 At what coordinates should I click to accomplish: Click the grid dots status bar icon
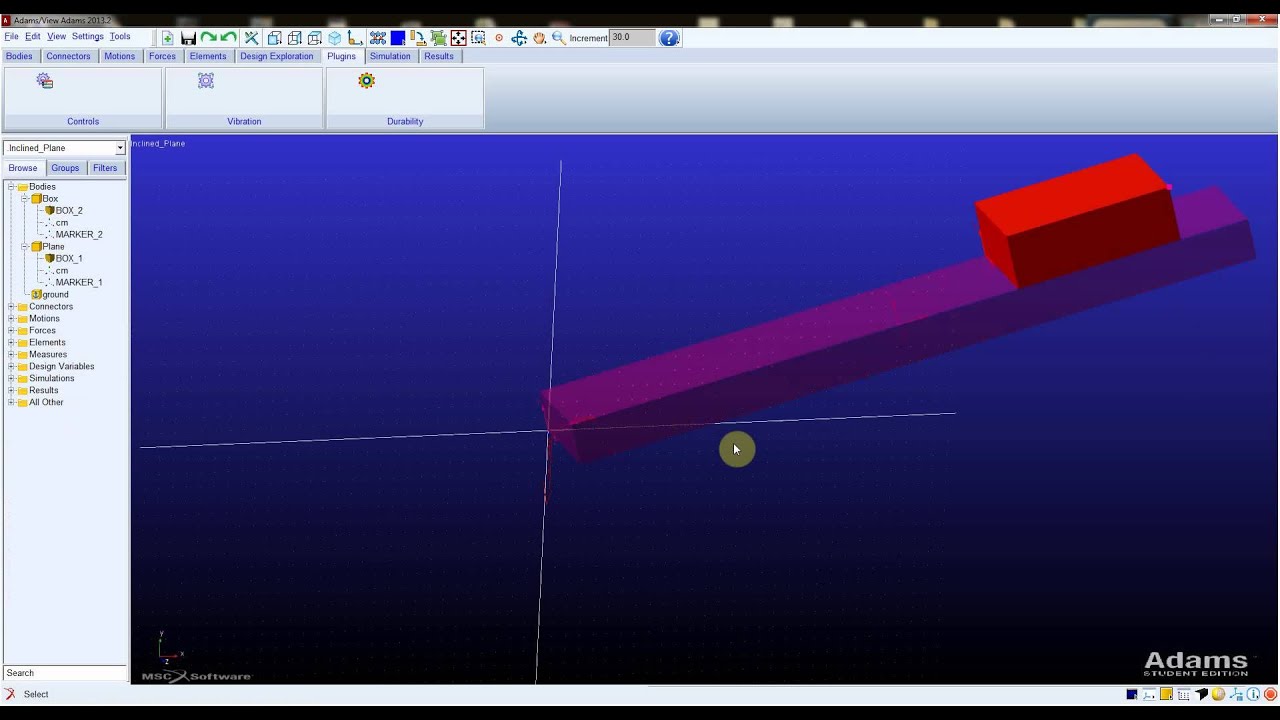(x=1183, y=694)
